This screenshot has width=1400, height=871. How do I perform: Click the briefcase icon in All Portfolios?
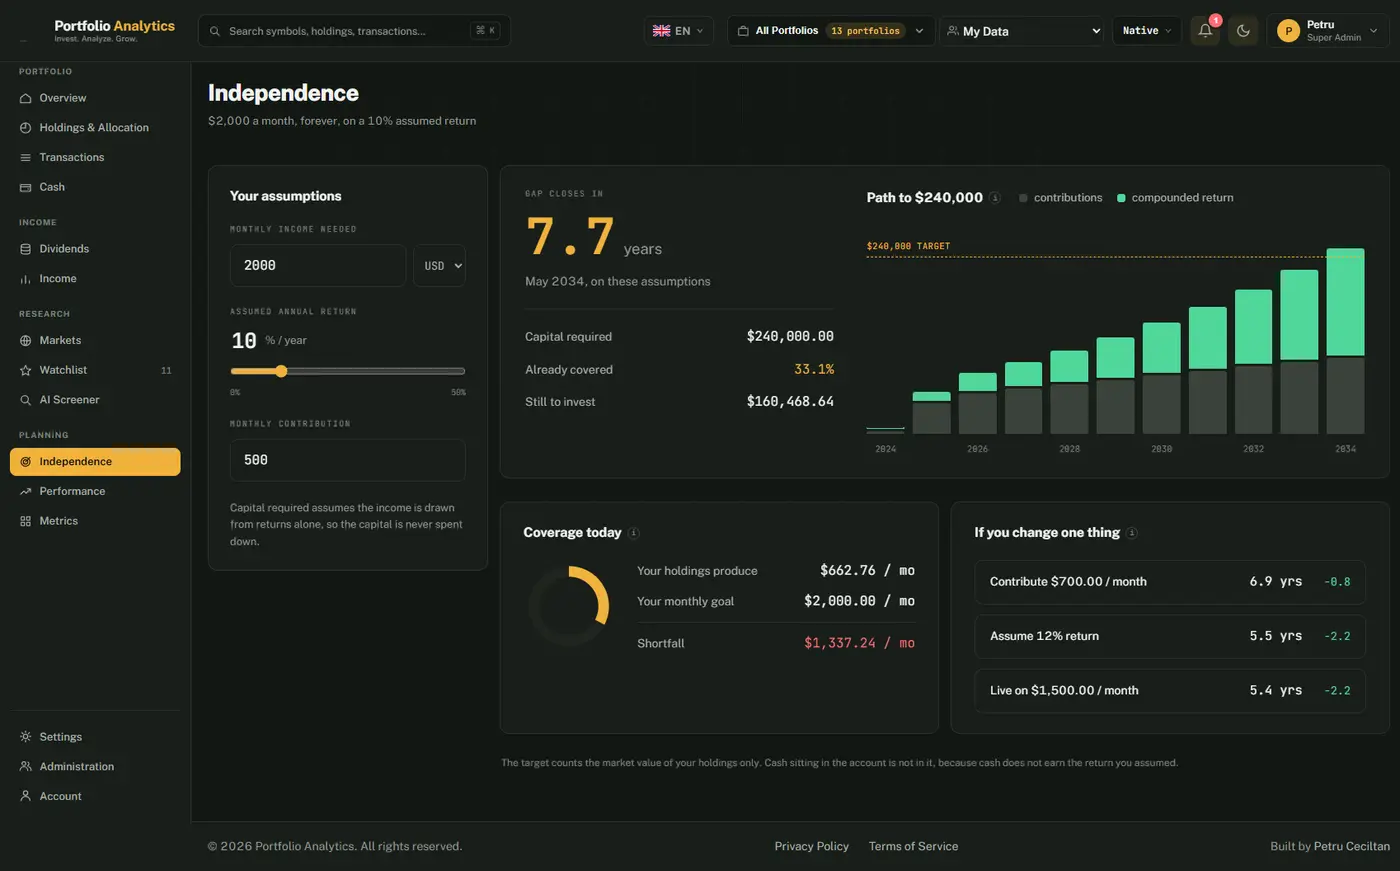coord(743,31)
